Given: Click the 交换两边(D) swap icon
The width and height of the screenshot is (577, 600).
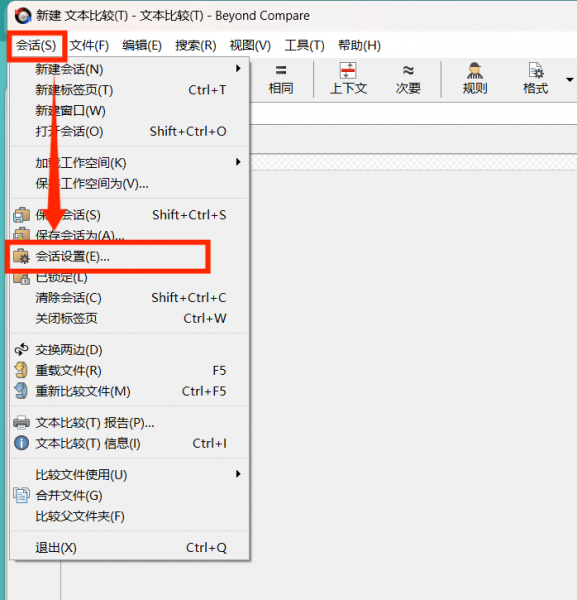Looking at the screenshot, I should pos(21,349).
